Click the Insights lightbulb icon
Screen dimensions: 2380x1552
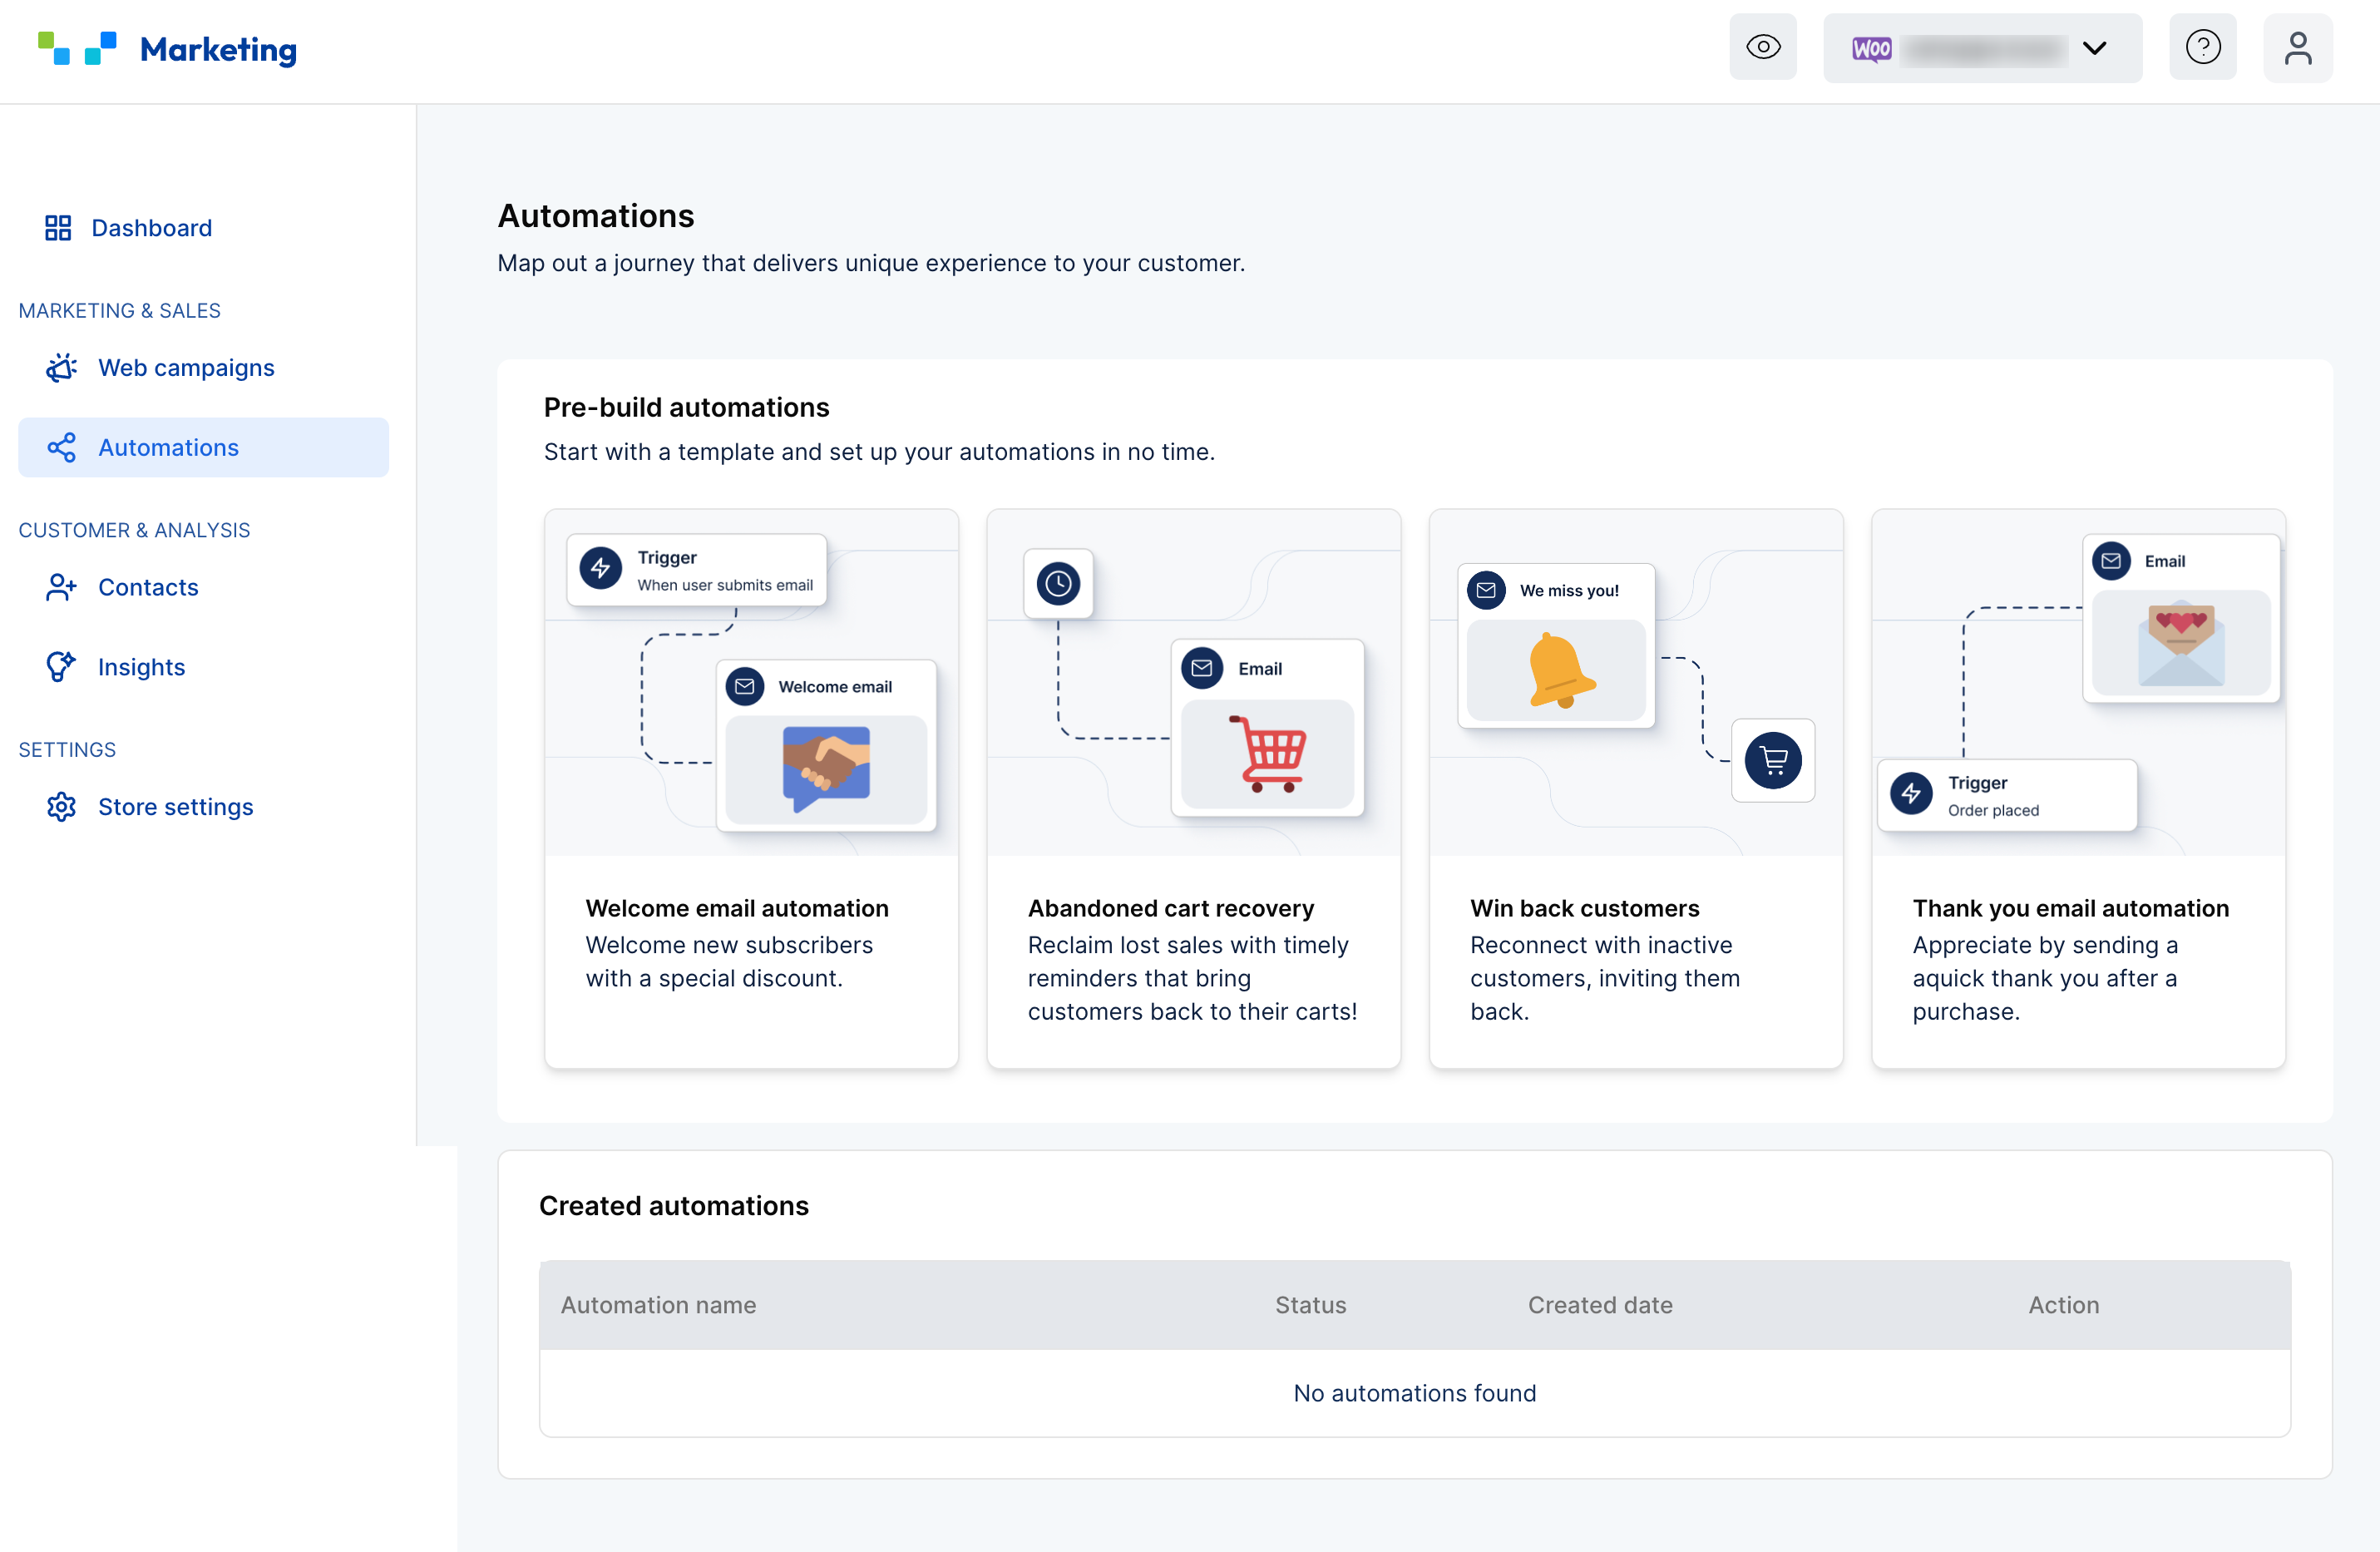tap(61, 667)
